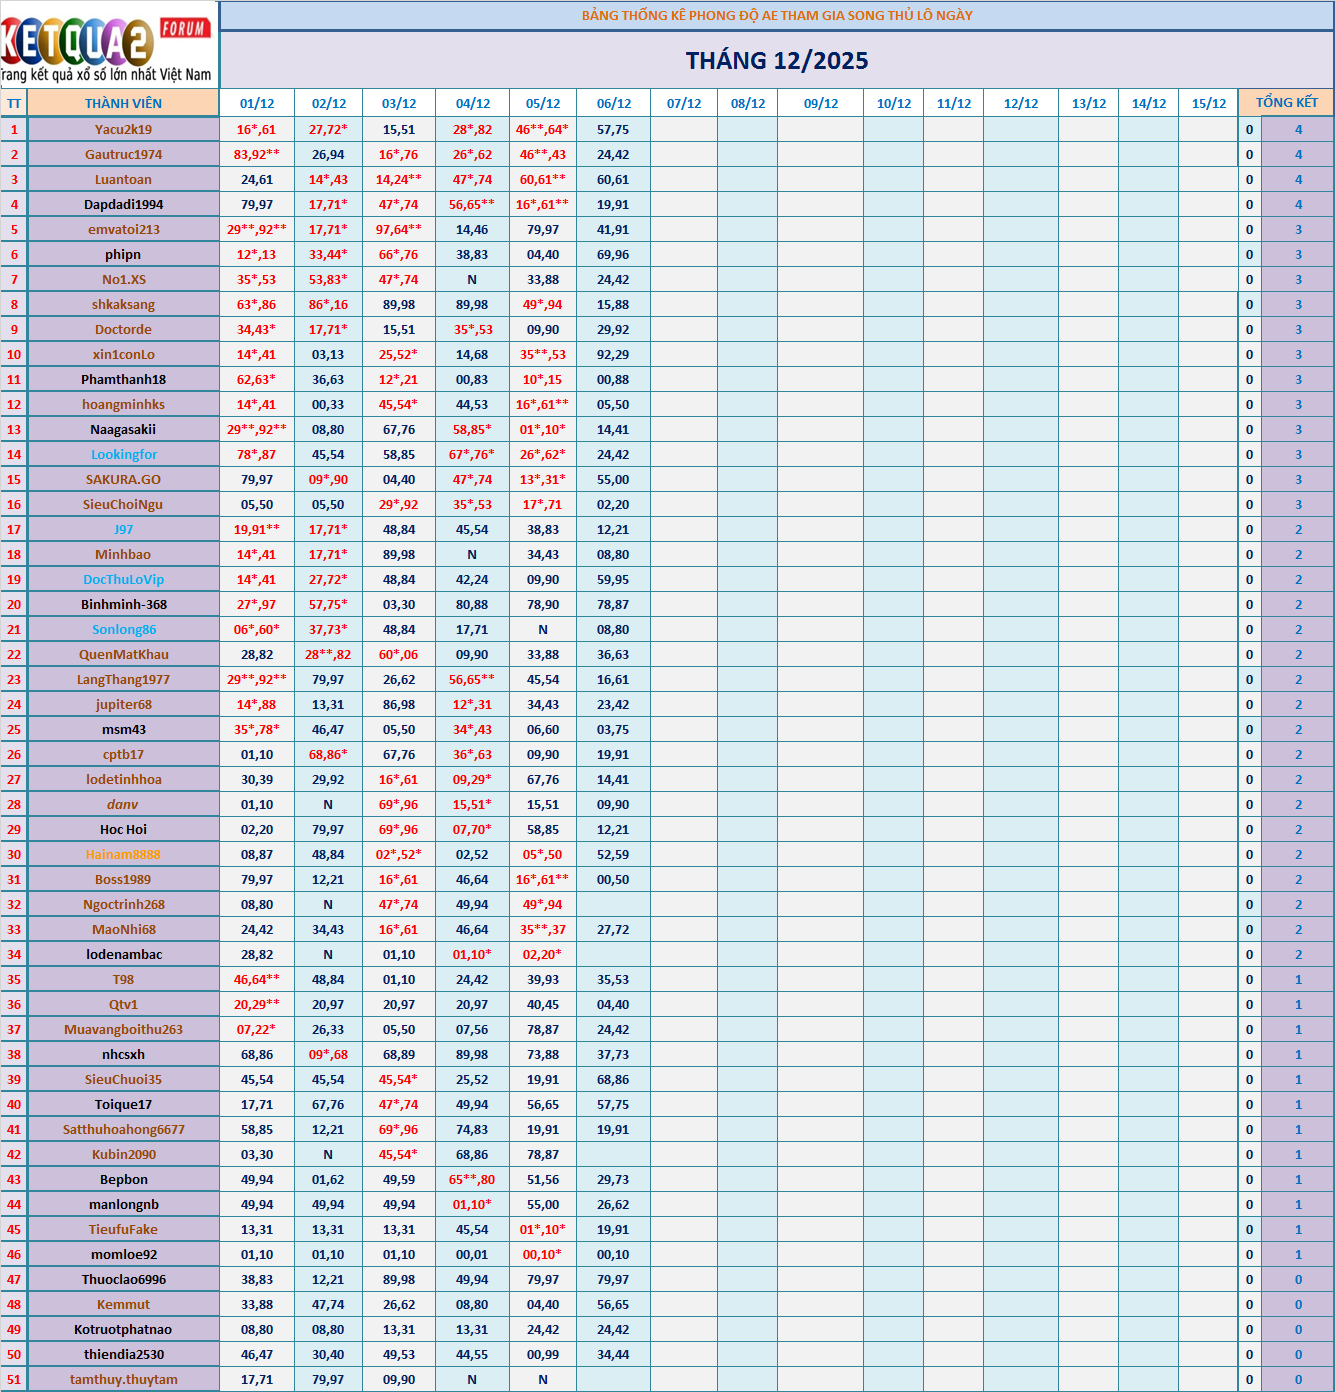The image size is (1335, 1392).
Task: Click the total score cell for Dapdadi1994
Action: coord(1298,204)
